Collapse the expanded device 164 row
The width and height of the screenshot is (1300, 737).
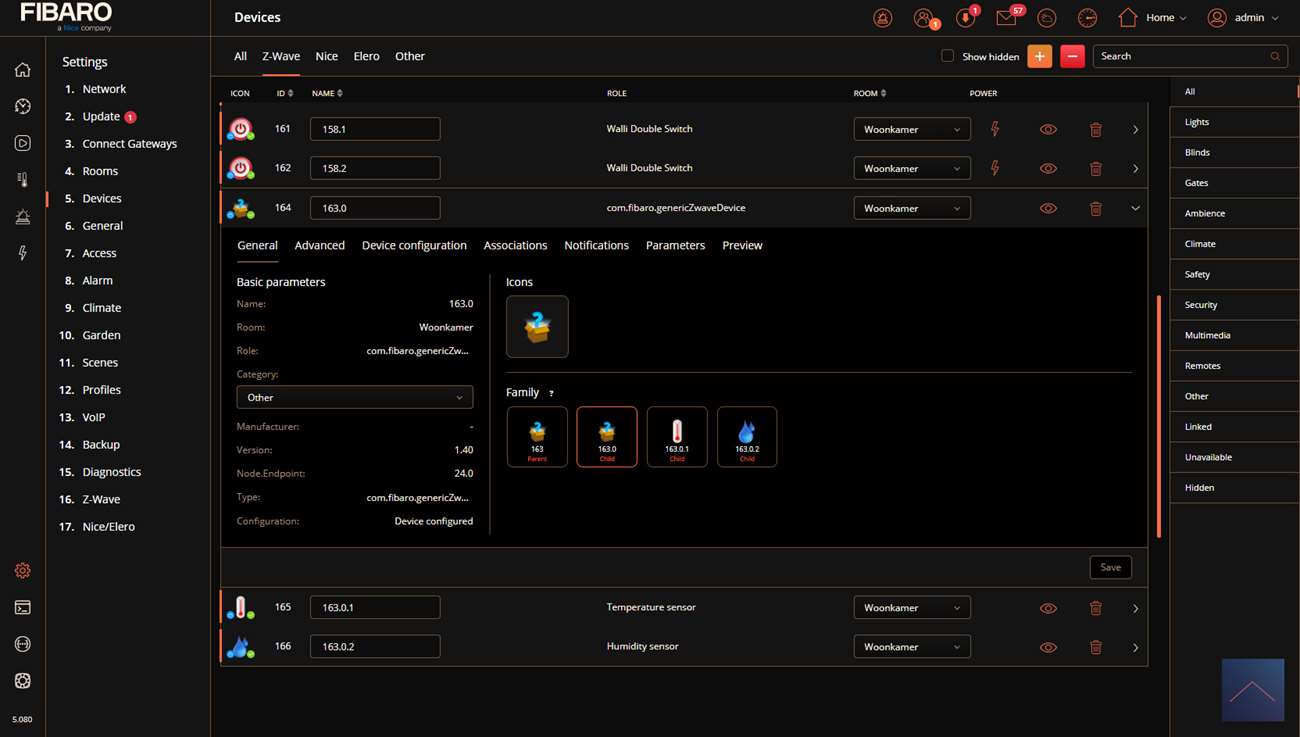click(x=1135, y=209)
